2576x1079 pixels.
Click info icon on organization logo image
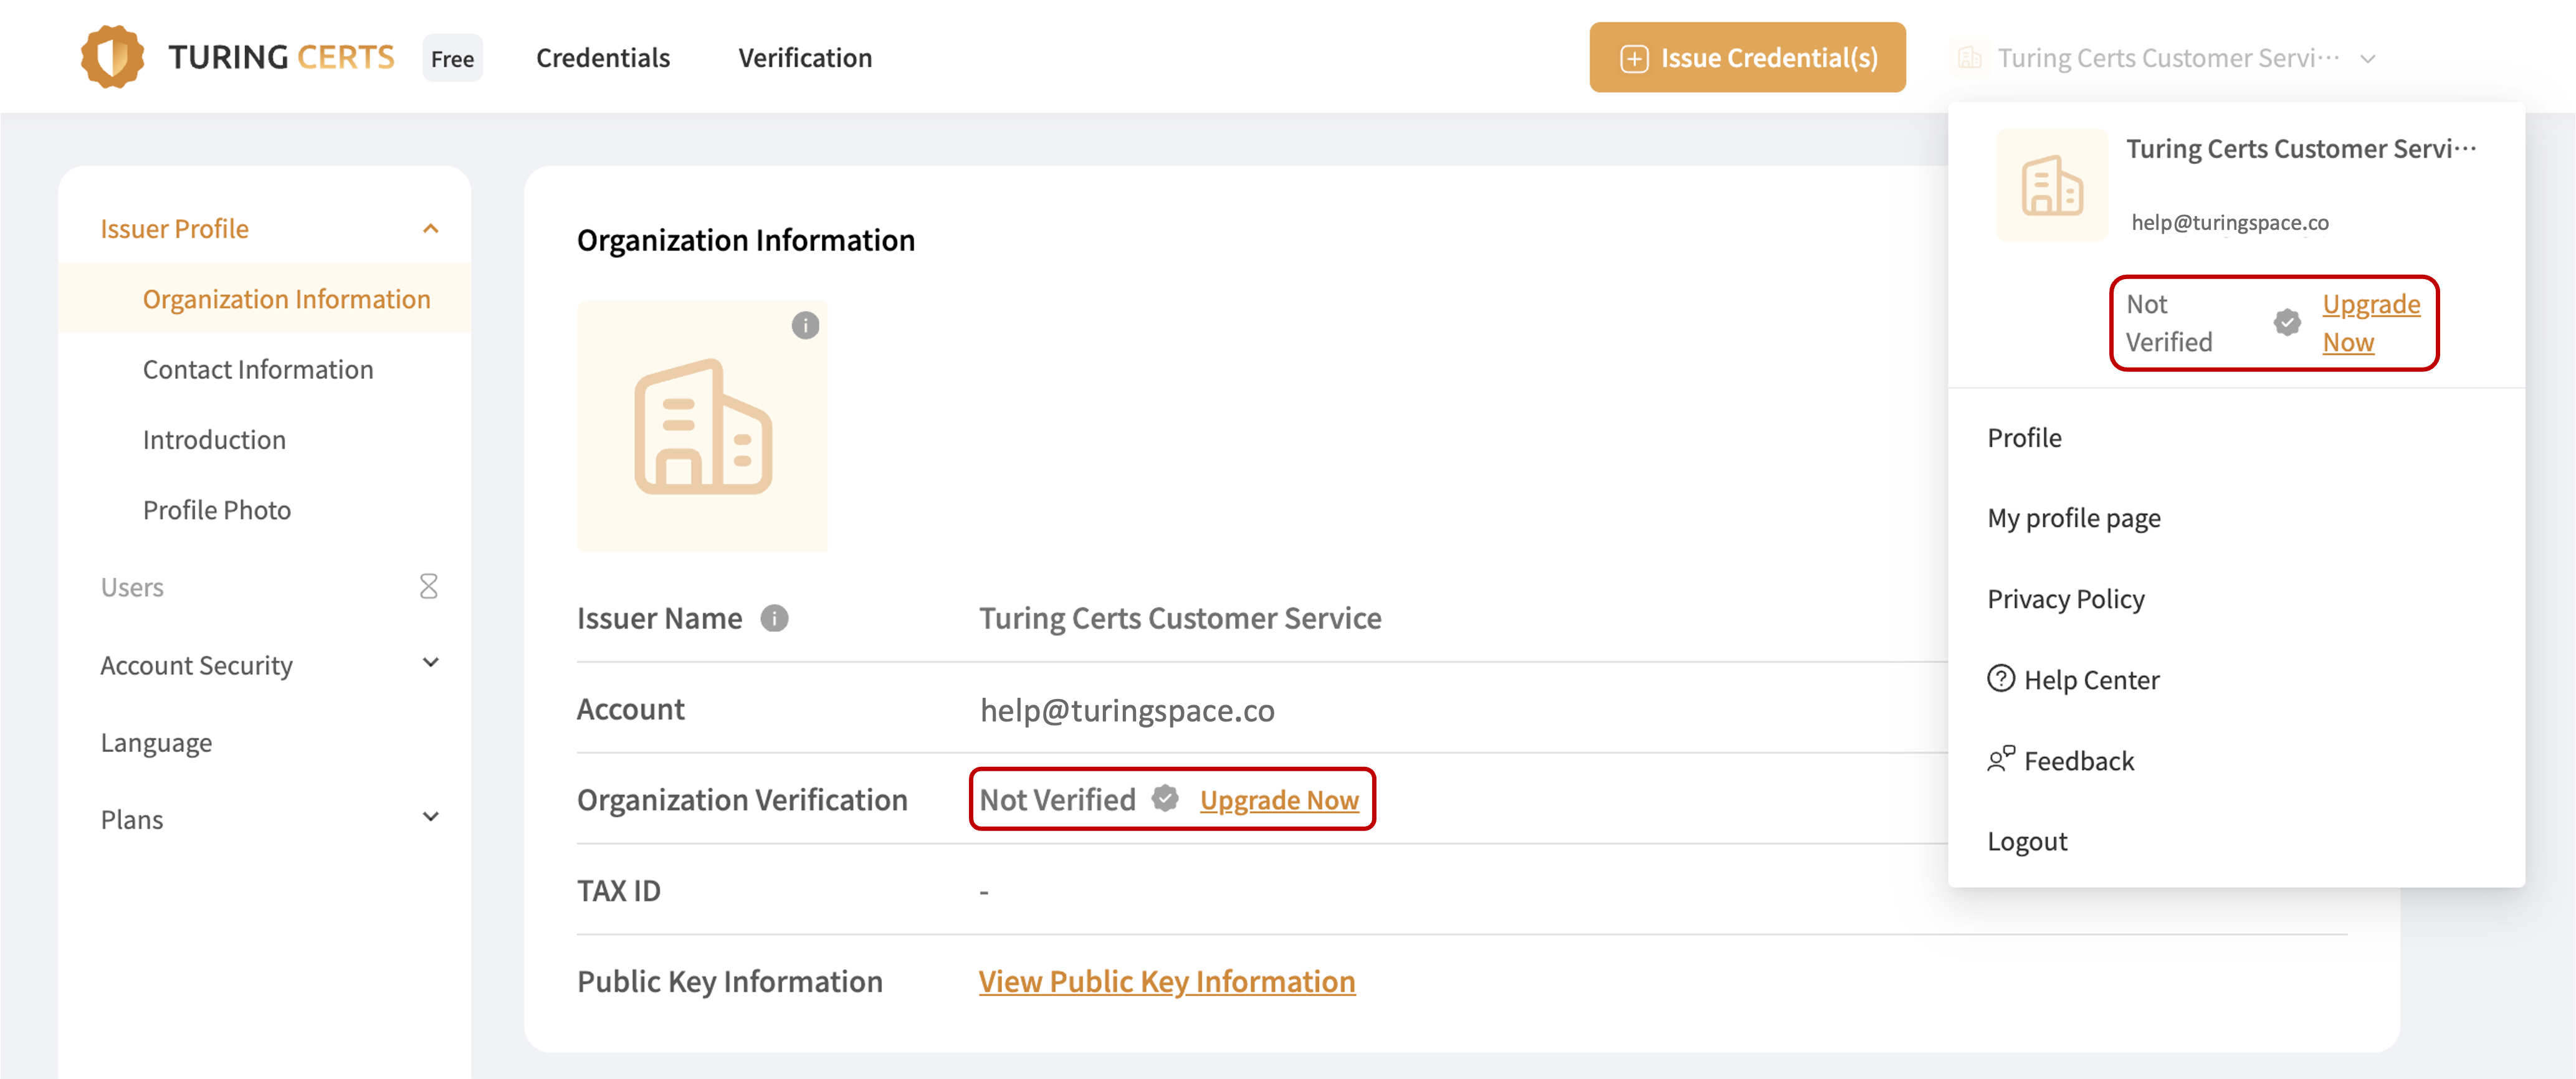point(805,325)
